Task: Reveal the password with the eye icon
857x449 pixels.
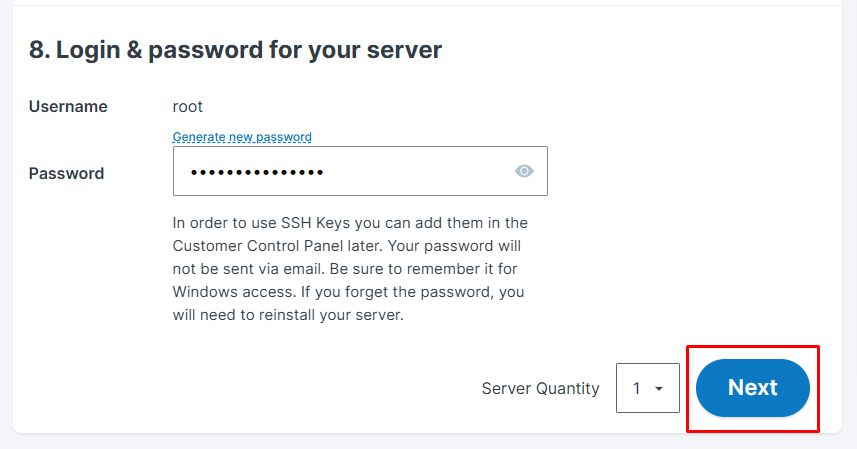Action: coord(524,171)
